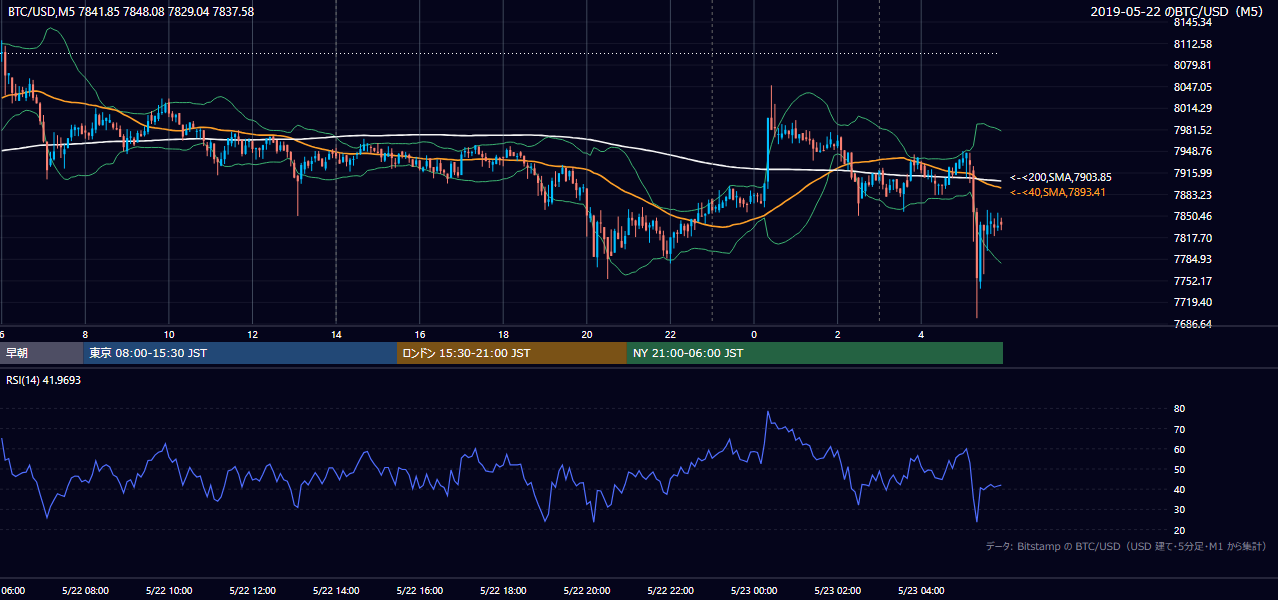Click price axis label 7686.64
Viewport: 1278px width, 600px height.
point(1192,324)
